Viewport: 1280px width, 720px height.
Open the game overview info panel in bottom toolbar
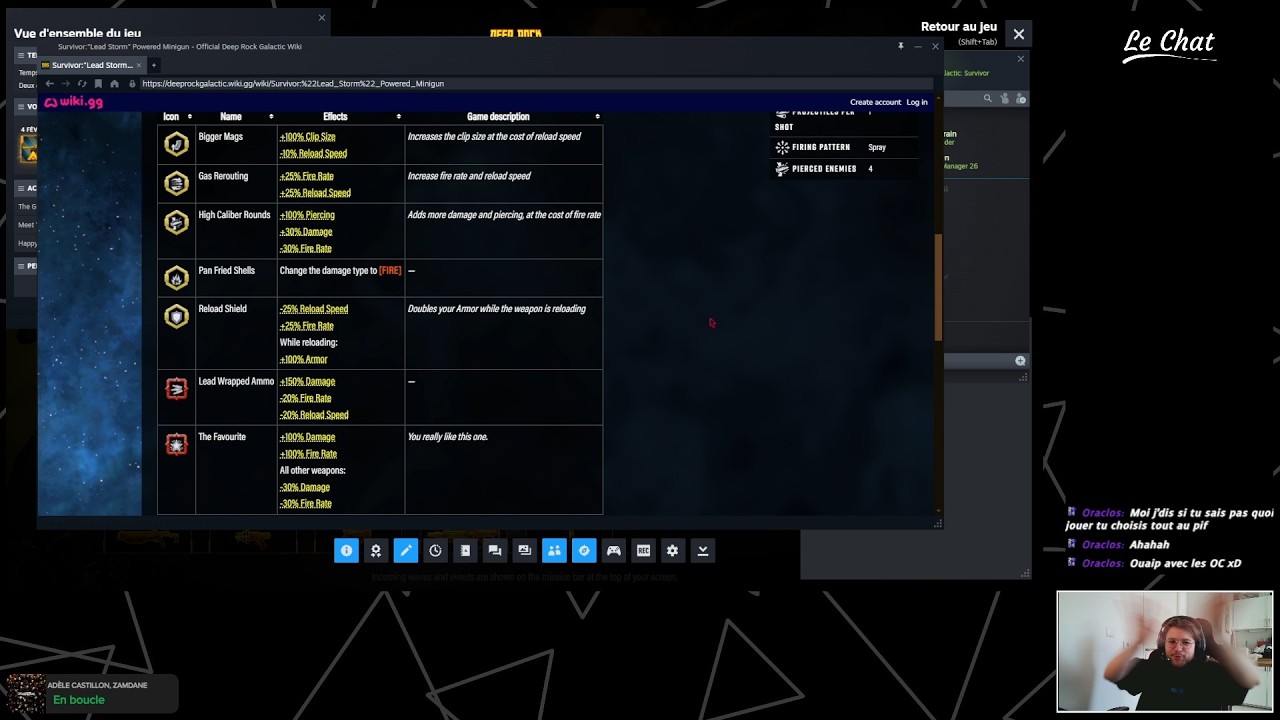[346, 550]
